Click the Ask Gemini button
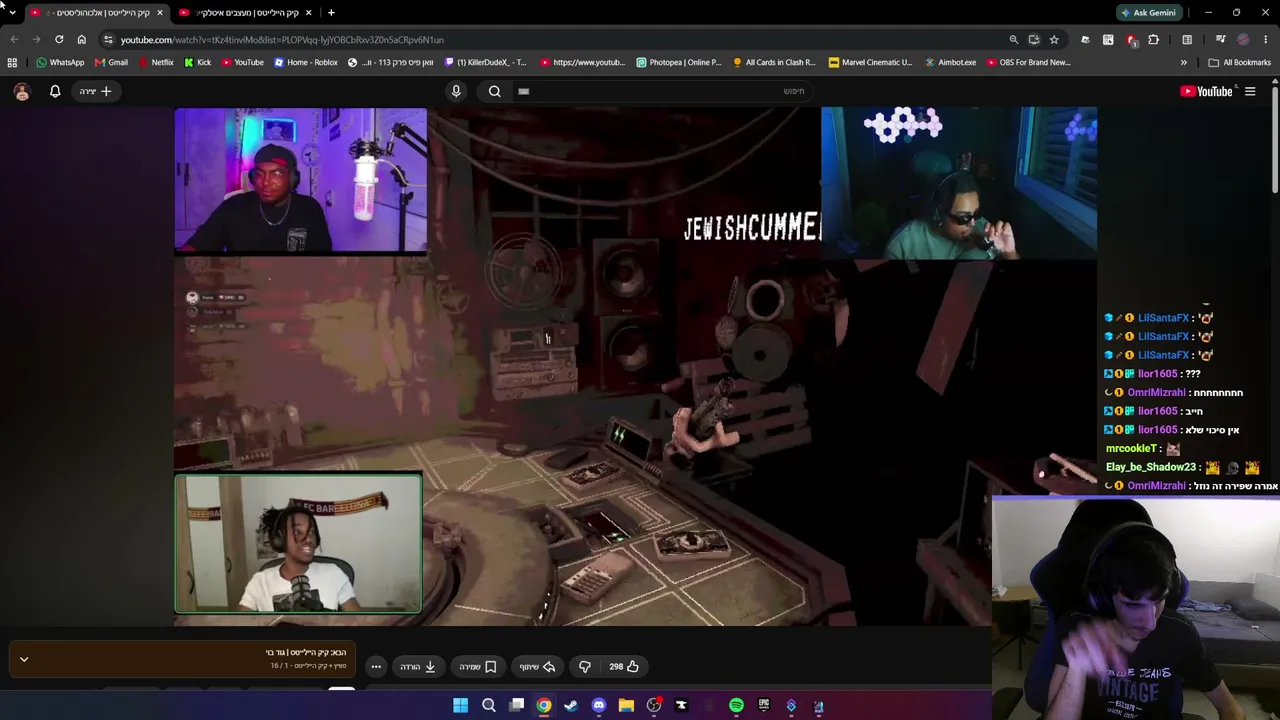This screenshot has width=1280, height=720. [1148, 13]
